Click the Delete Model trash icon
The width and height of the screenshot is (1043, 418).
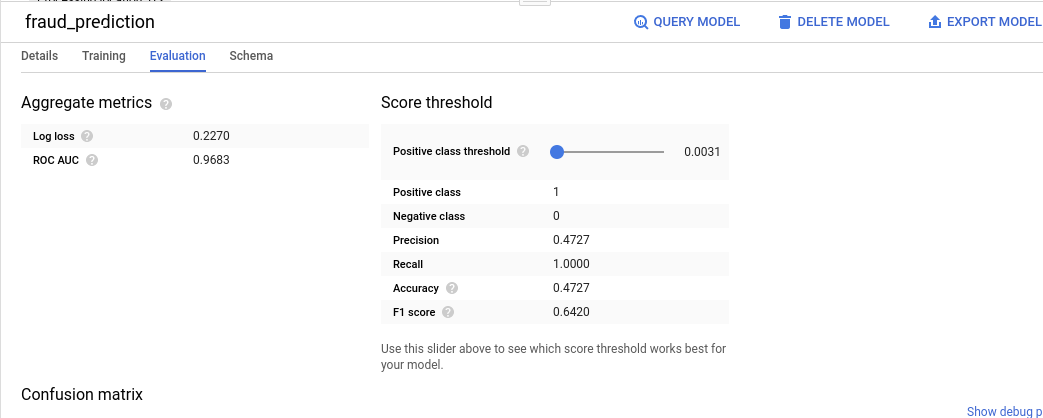pyautogui.click(x=785, y=22)
